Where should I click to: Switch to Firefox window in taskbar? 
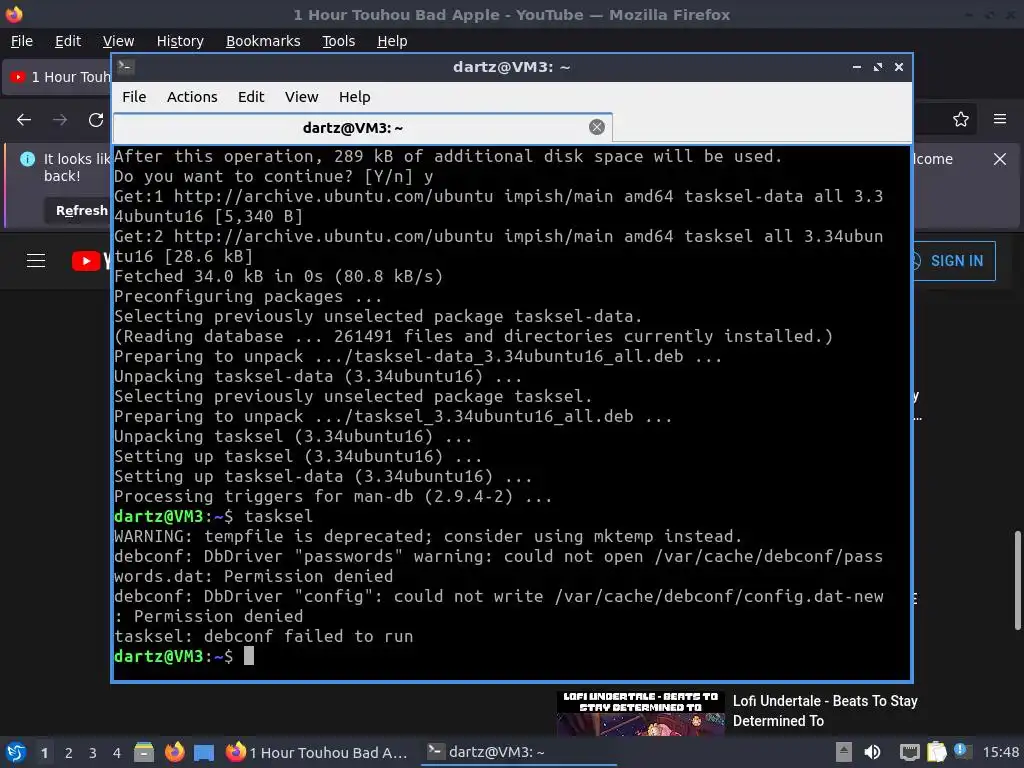coord(317,752)
